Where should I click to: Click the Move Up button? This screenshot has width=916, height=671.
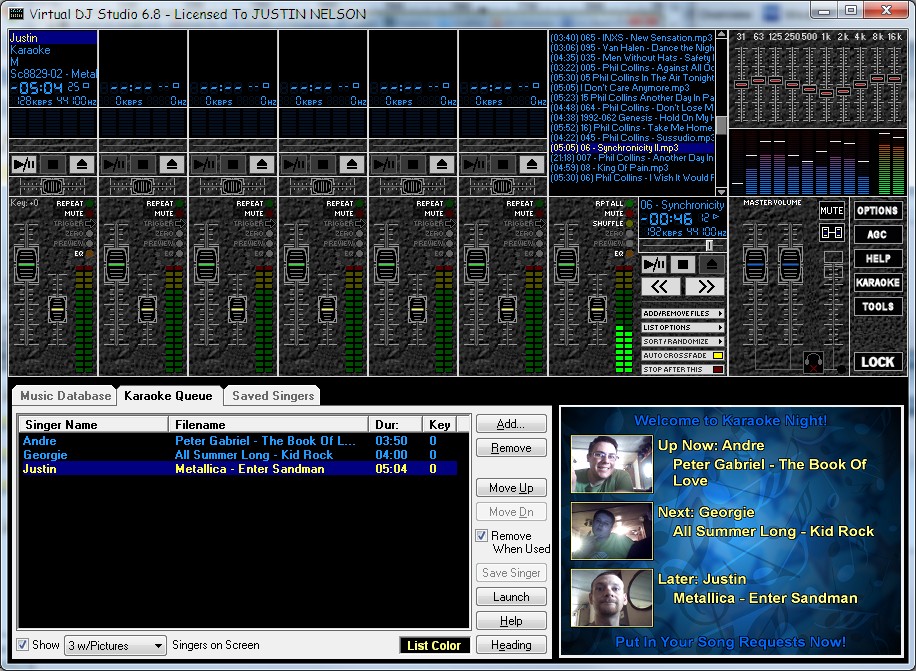coord(511,488)
